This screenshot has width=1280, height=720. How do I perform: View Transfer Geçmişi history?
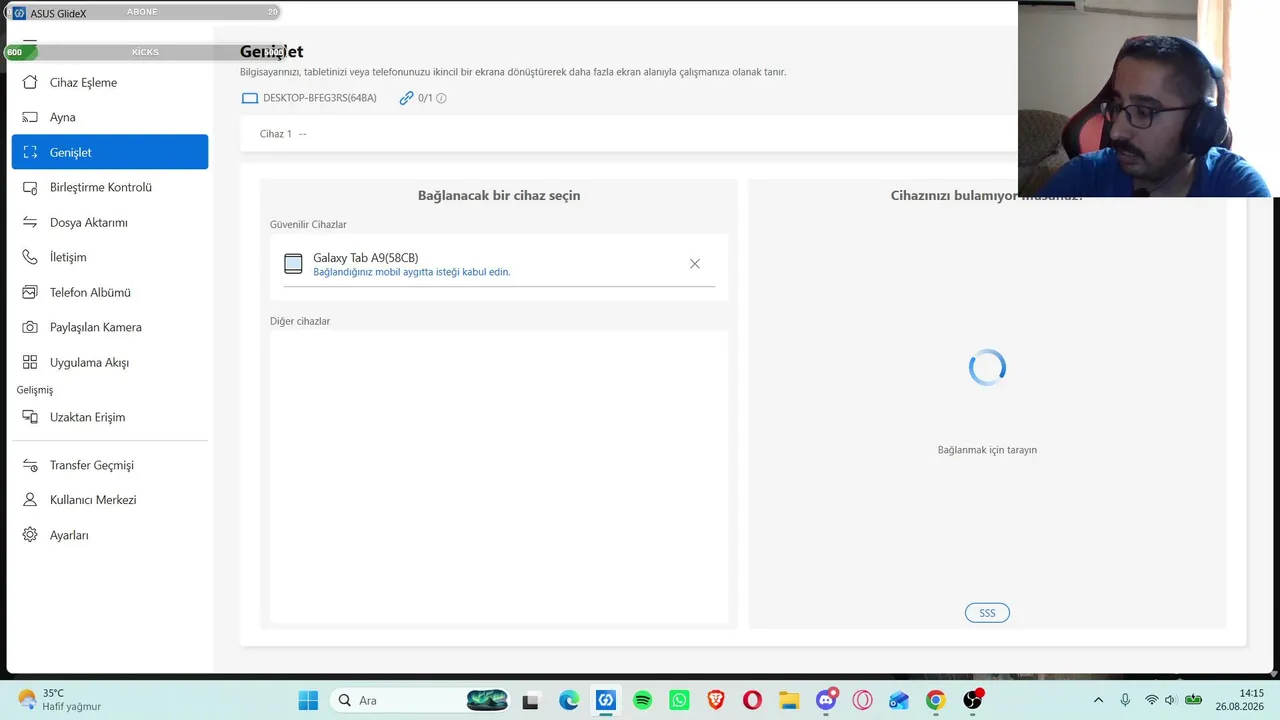pyautogui.click(x=110, y=465)
